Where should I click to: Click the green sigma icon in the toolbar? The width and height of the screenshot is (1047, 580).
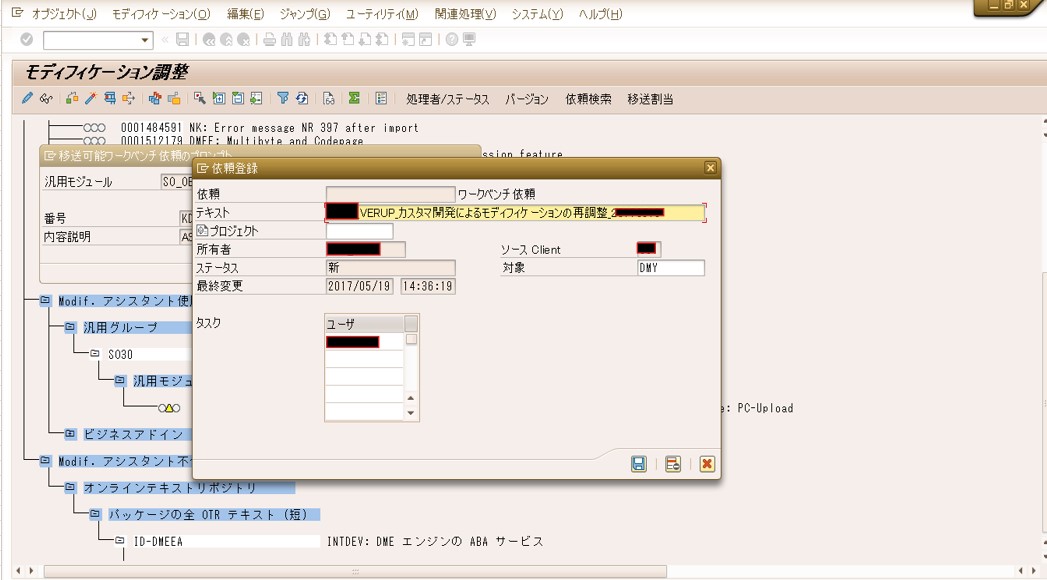click(354, 99)
